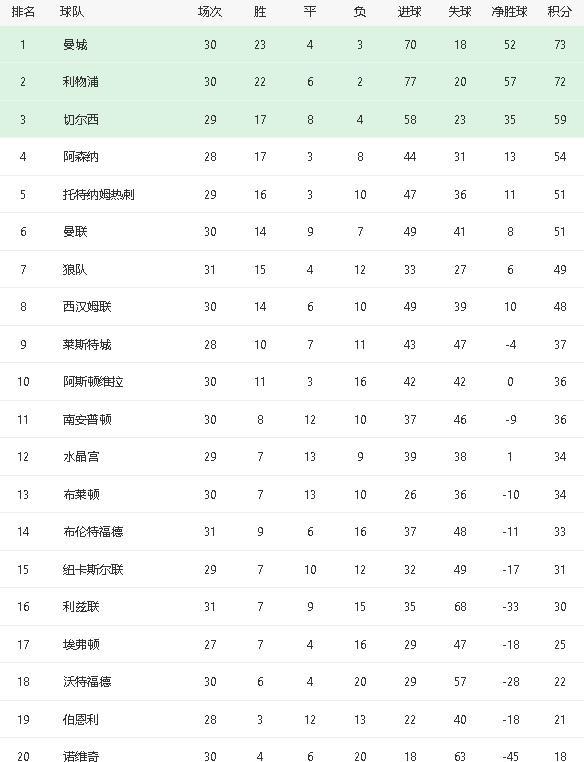Sort by the 积分 column header
The height and width of the screenshot is (762, 584).
point(559,12)
